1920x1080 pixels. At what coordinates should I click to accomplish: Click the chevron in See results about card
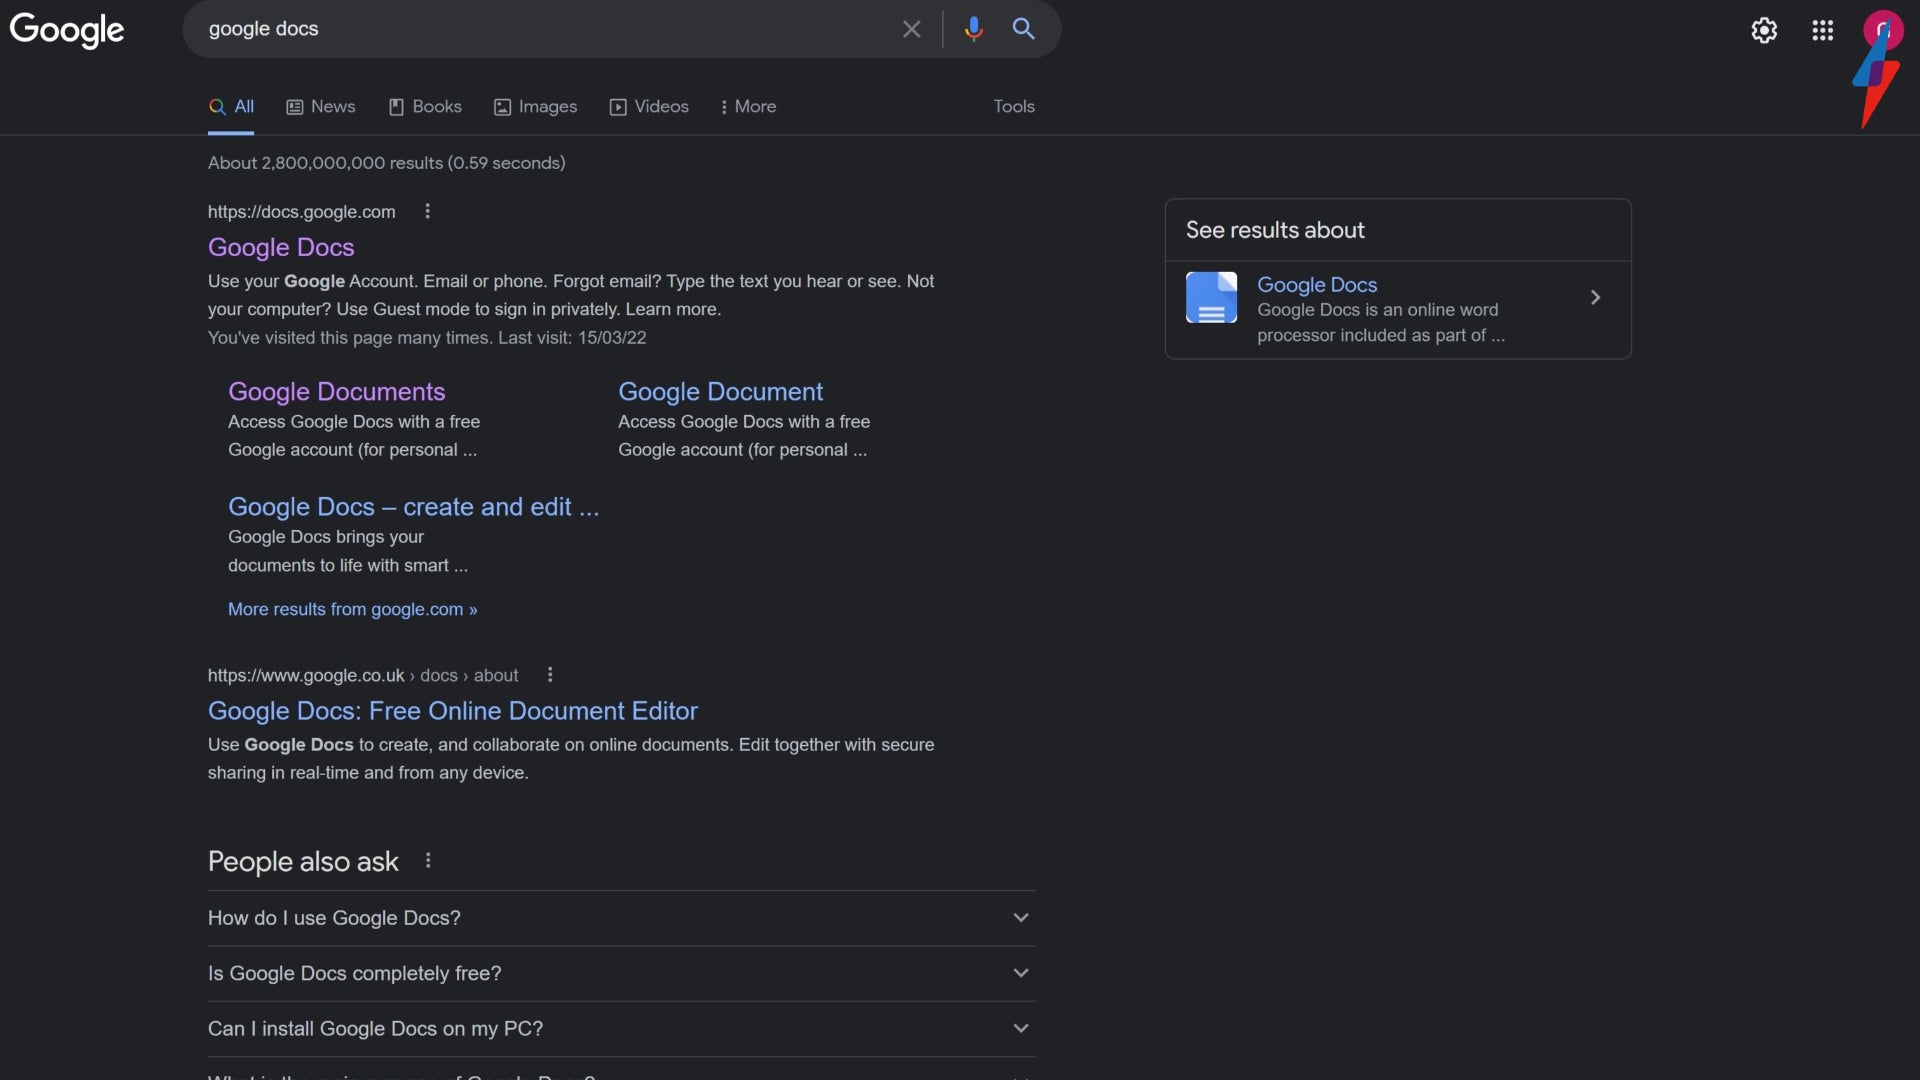click(1595, 297)
